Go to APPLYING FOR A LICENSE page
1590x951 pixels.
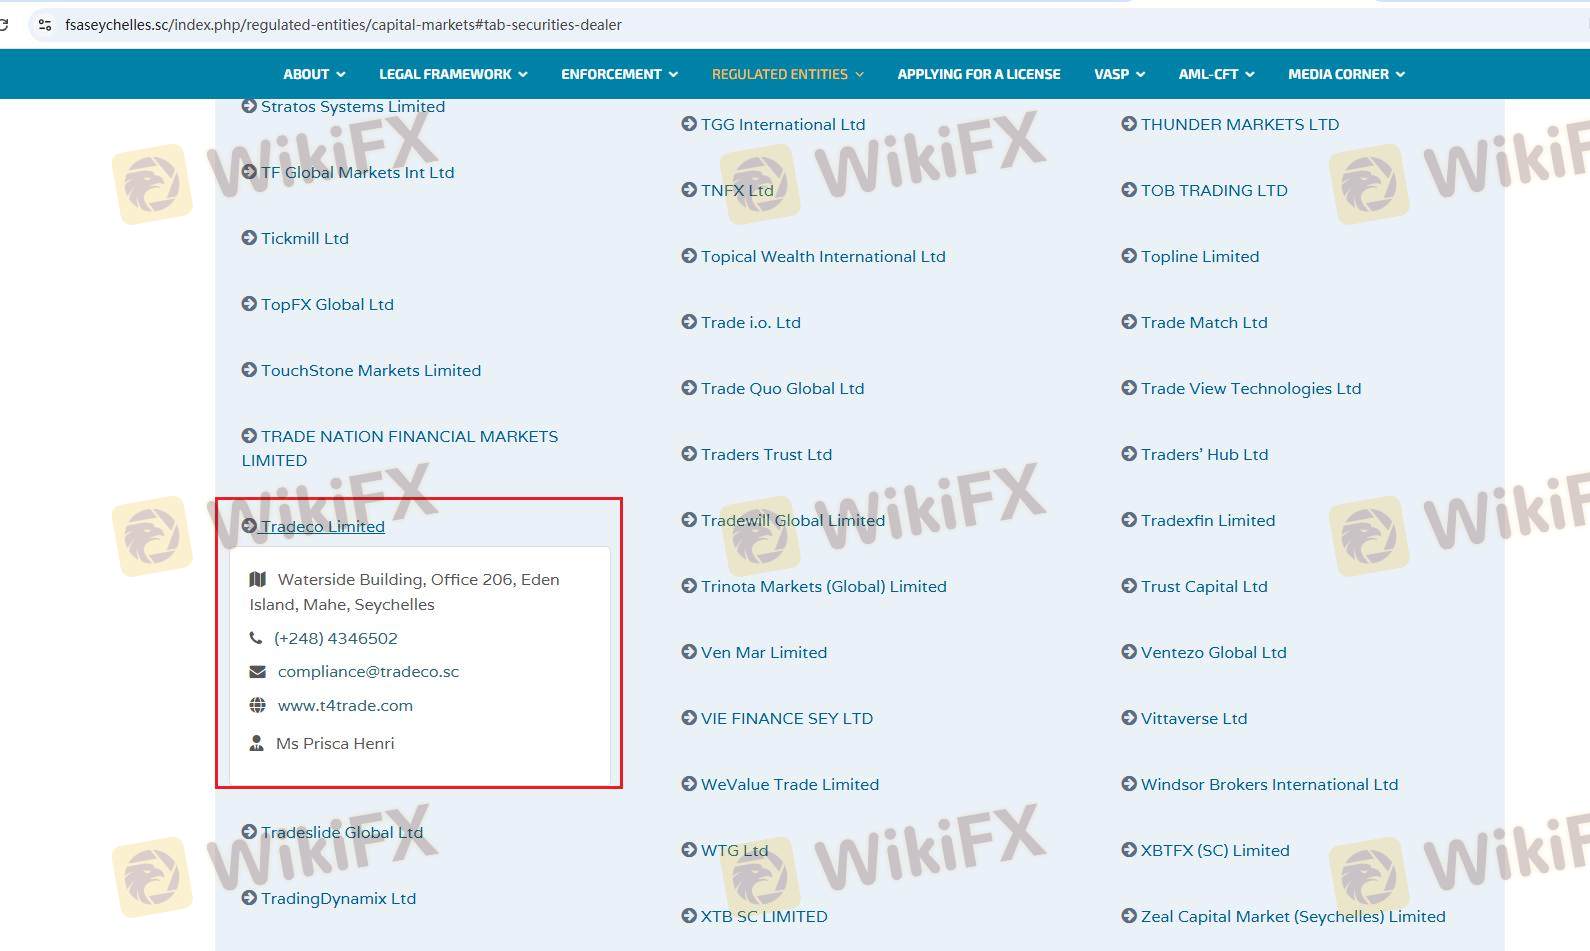[x=978, y=74]
